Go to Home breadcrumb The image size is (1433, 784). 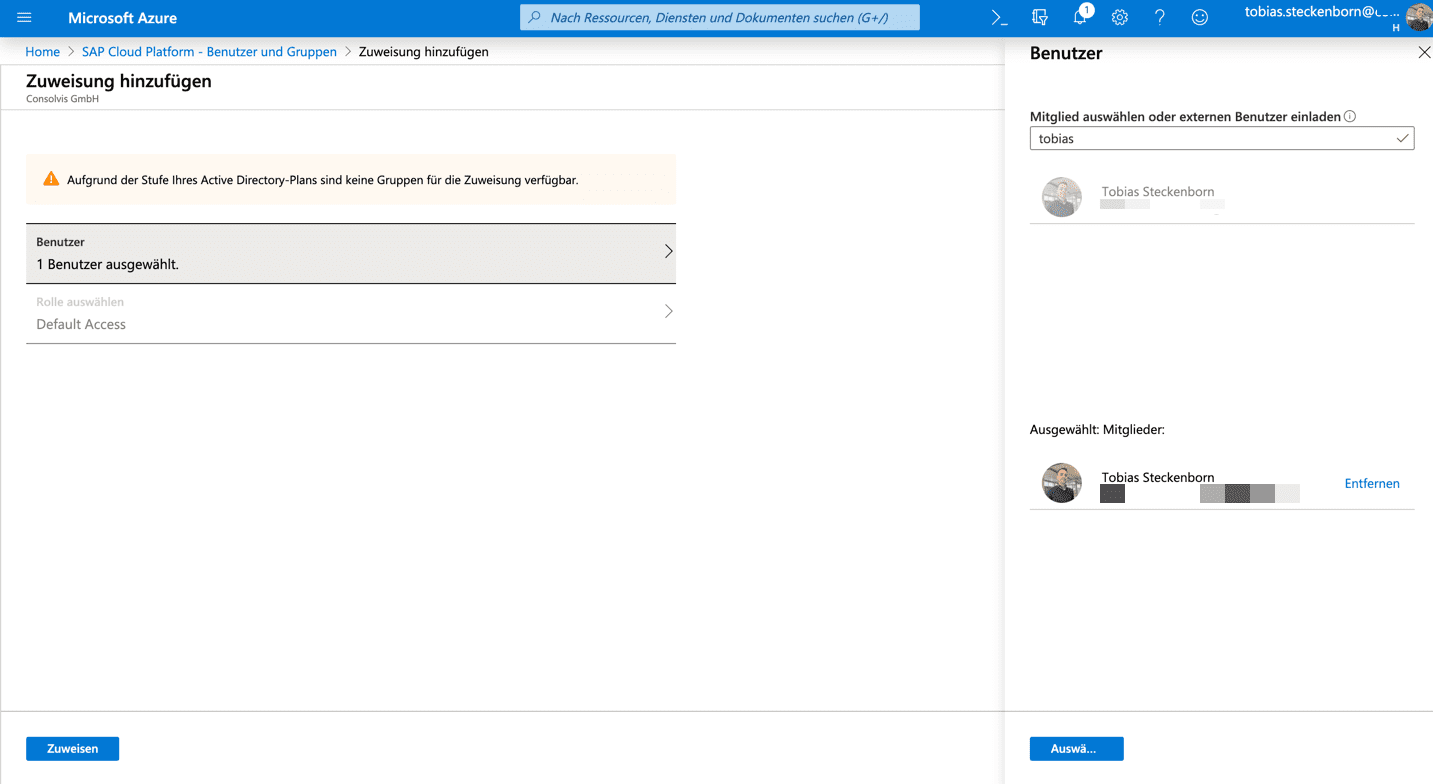pos(43,52)
